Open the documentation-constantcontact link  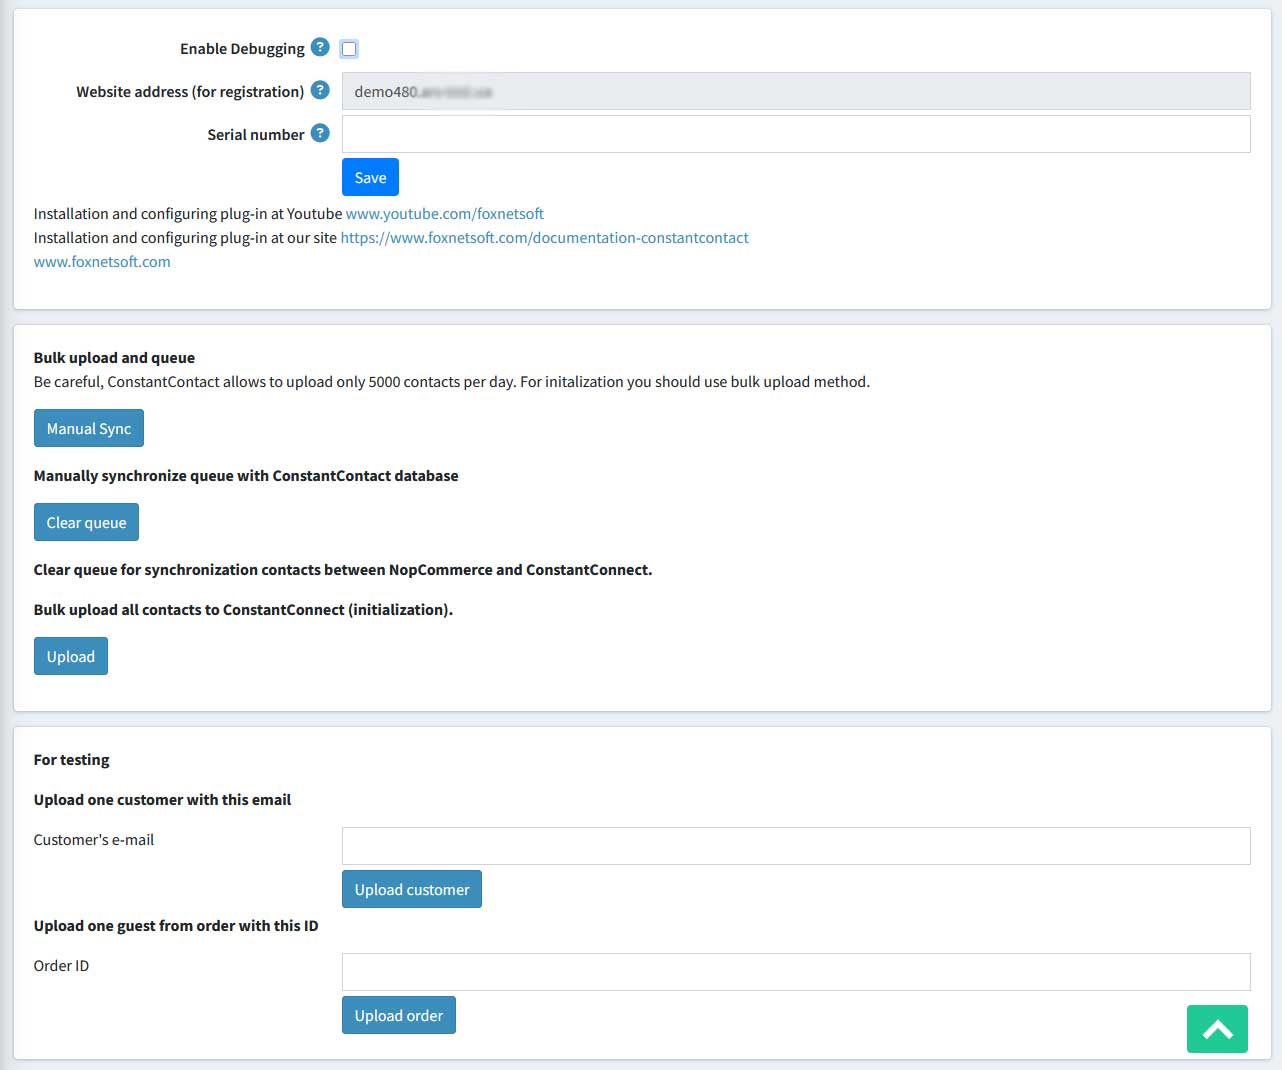pyautogui.click(x=544, y=238)
